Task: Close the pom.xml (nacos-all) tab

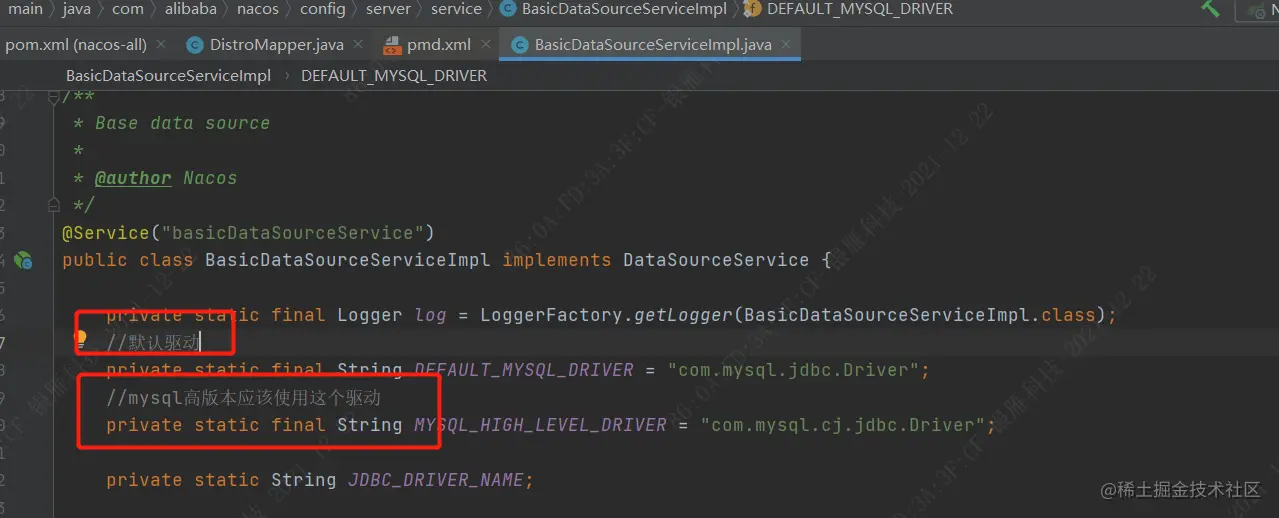Action: (162, 45)
